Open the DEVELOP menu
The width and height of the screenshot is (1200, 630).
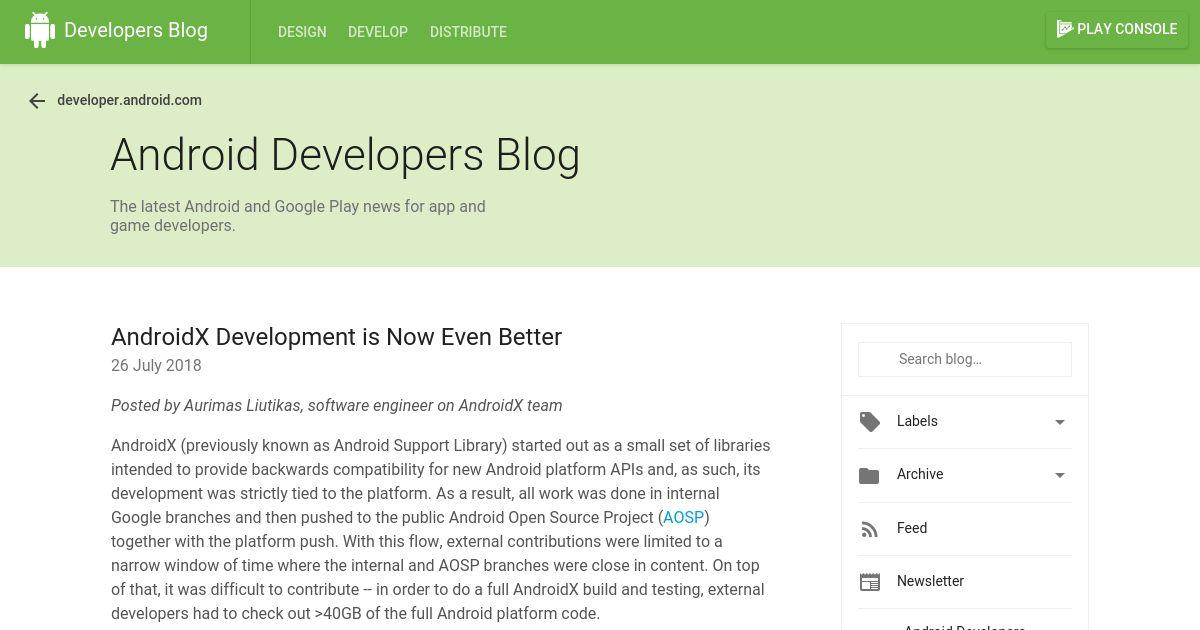pos(378,32)
